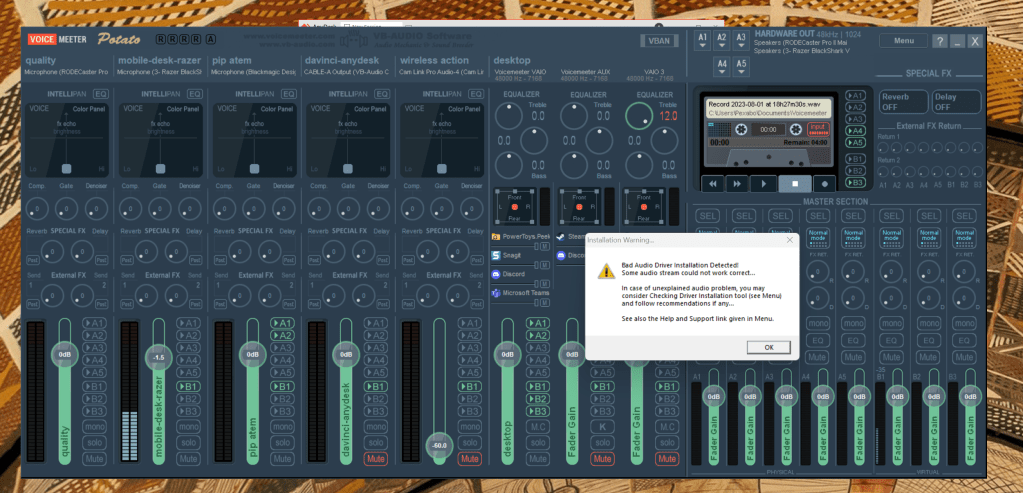Close the Installation Warning dialog with its X
The width and height of the screenshot is (1023, 493).
pyautogui.click(x=789, y=240)
